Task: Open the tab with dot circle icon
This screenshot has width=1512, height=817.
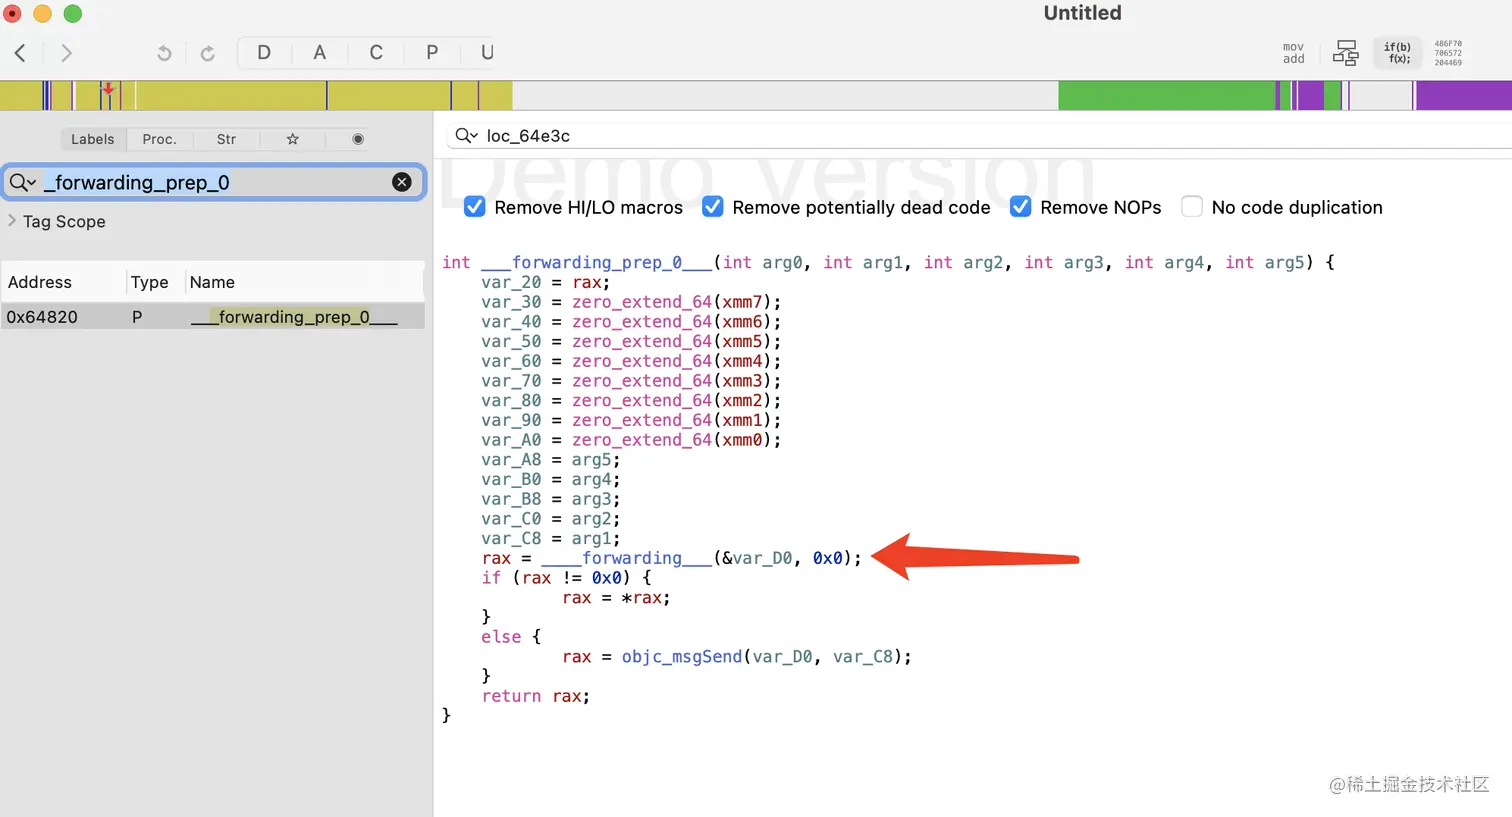Action: click(358, 139)
